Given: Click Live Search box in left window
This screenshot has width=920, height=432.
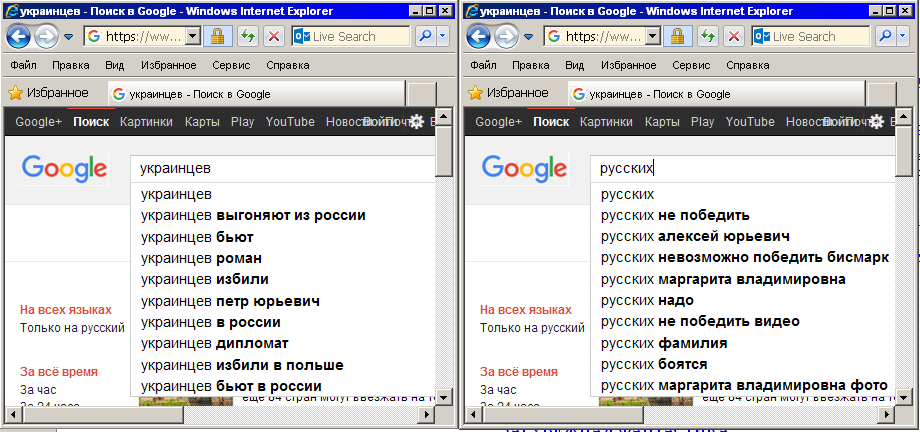Looking at the screenshot, I should click(351, 37).
